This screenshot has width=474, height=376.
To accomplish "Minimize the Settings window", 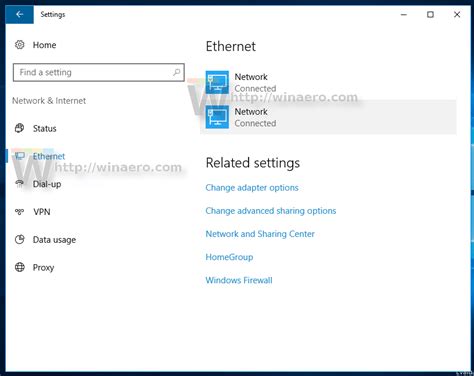I will coord(404,15).
